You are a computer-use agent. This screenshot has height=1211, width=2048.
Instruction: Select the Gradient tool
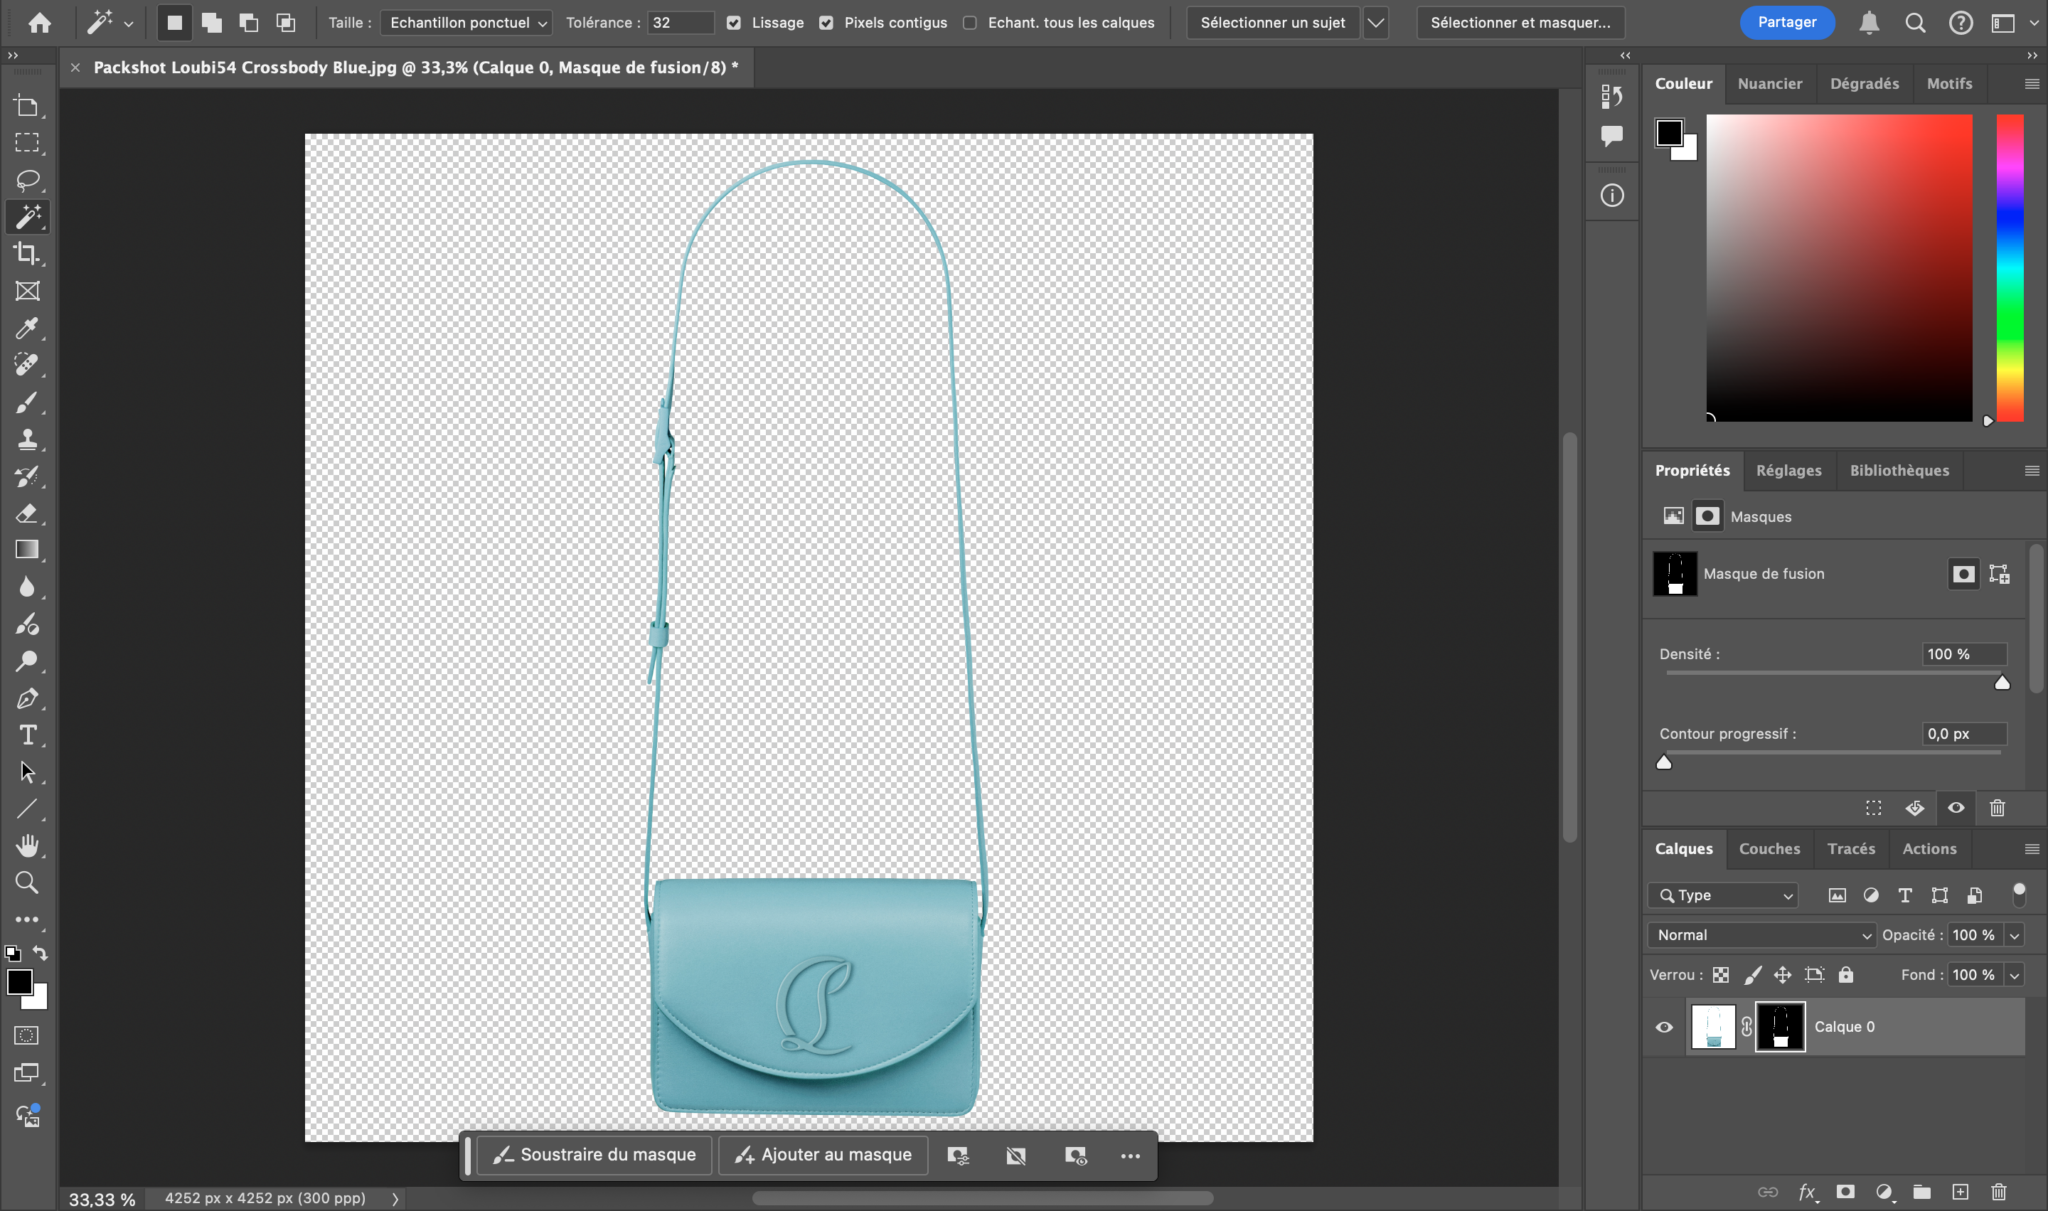(27, 550)
